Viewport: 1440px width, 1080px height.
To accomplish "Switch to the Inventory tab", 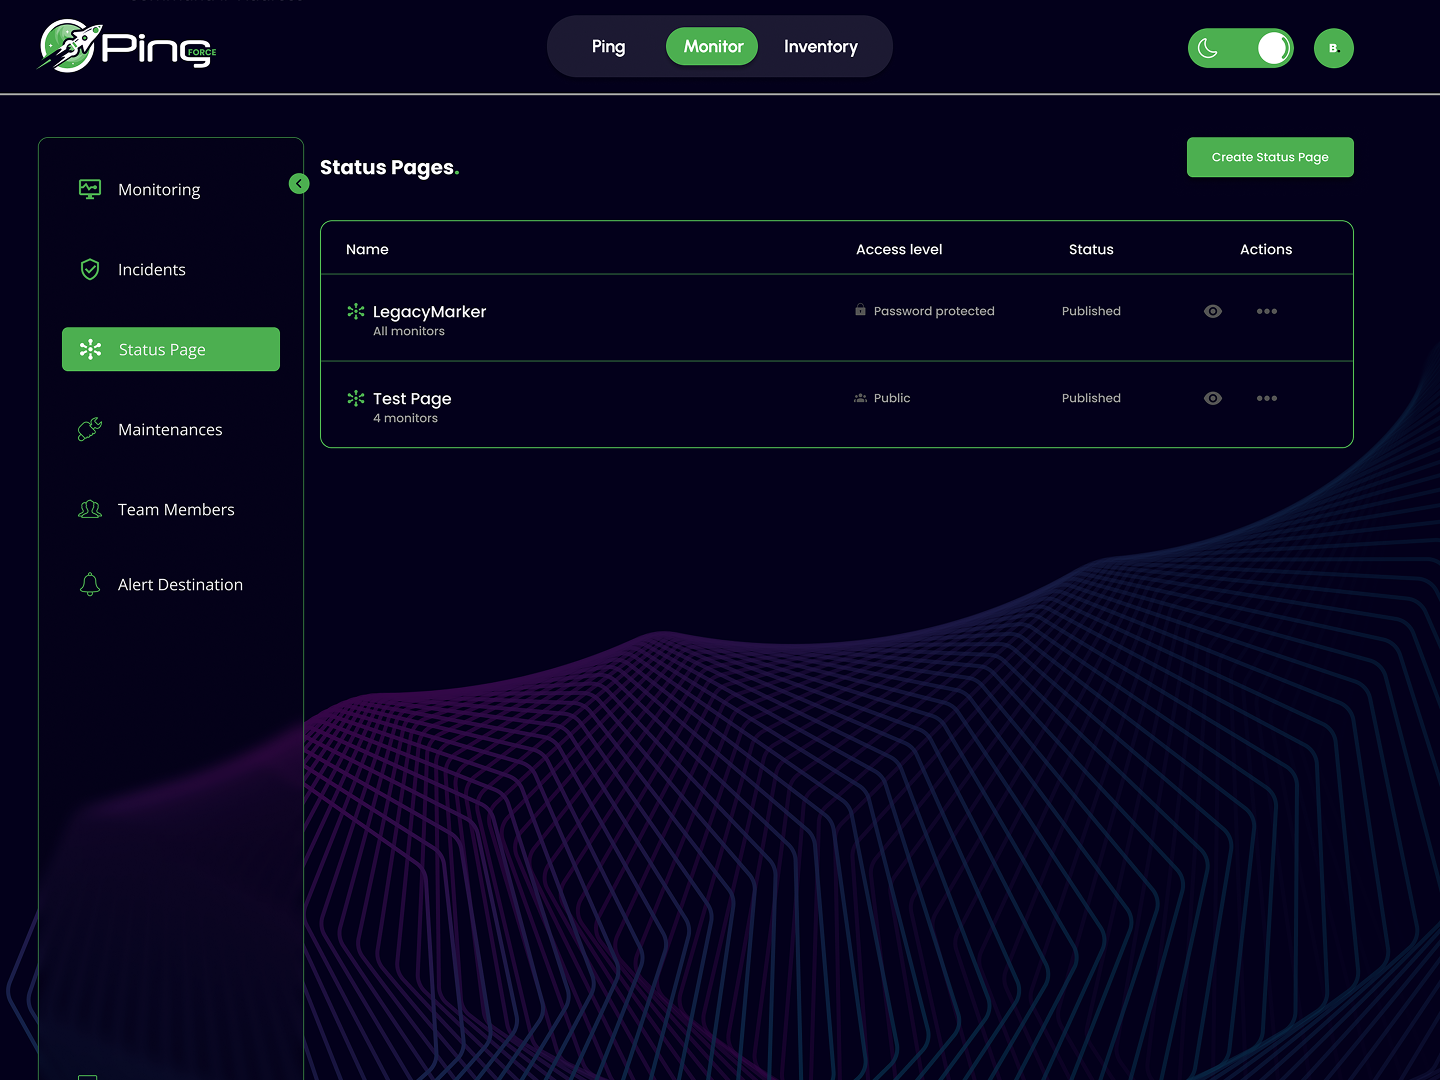I will point(821,47).
